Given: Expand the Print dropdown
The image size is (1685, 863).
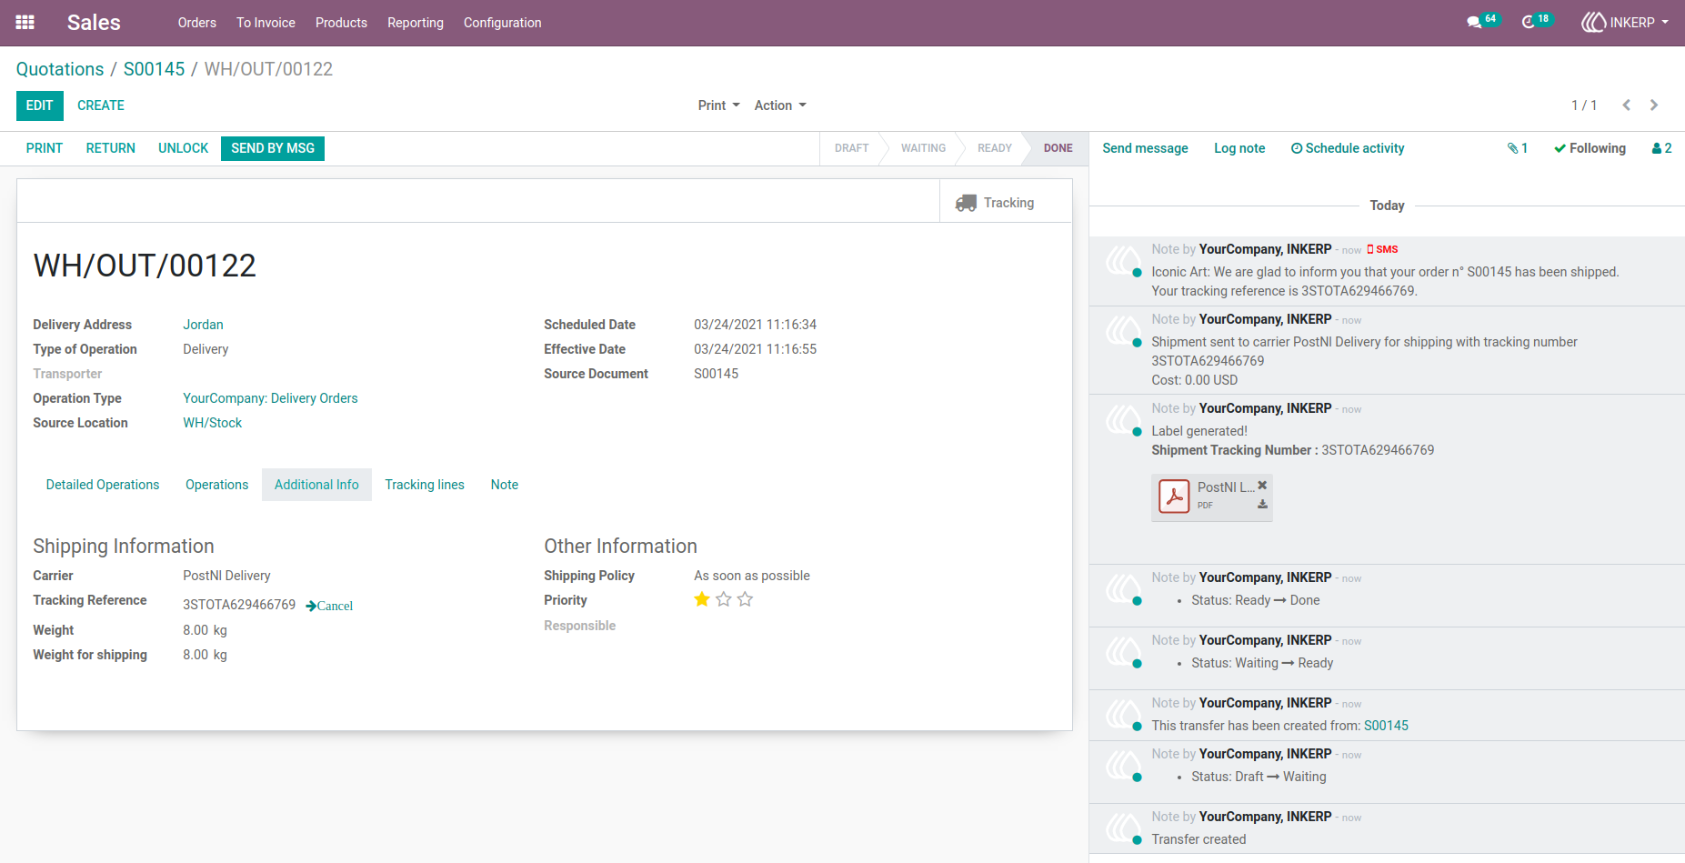Looking at the screenshot, I should (719, 105).
